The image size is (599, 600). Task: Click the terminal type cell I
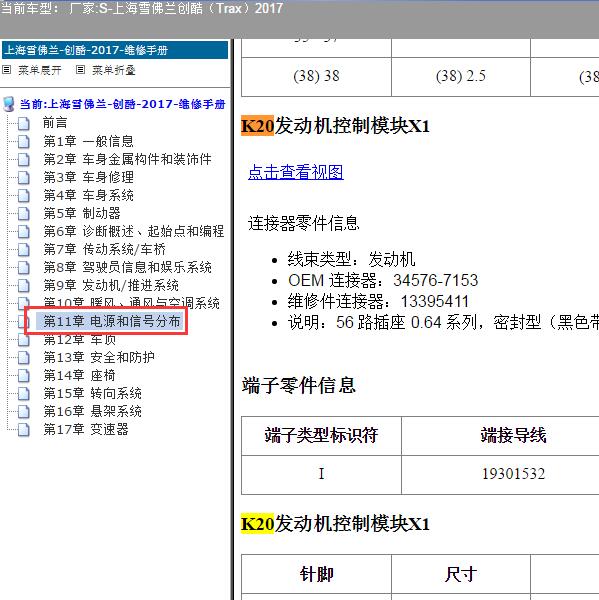(321, 474)
